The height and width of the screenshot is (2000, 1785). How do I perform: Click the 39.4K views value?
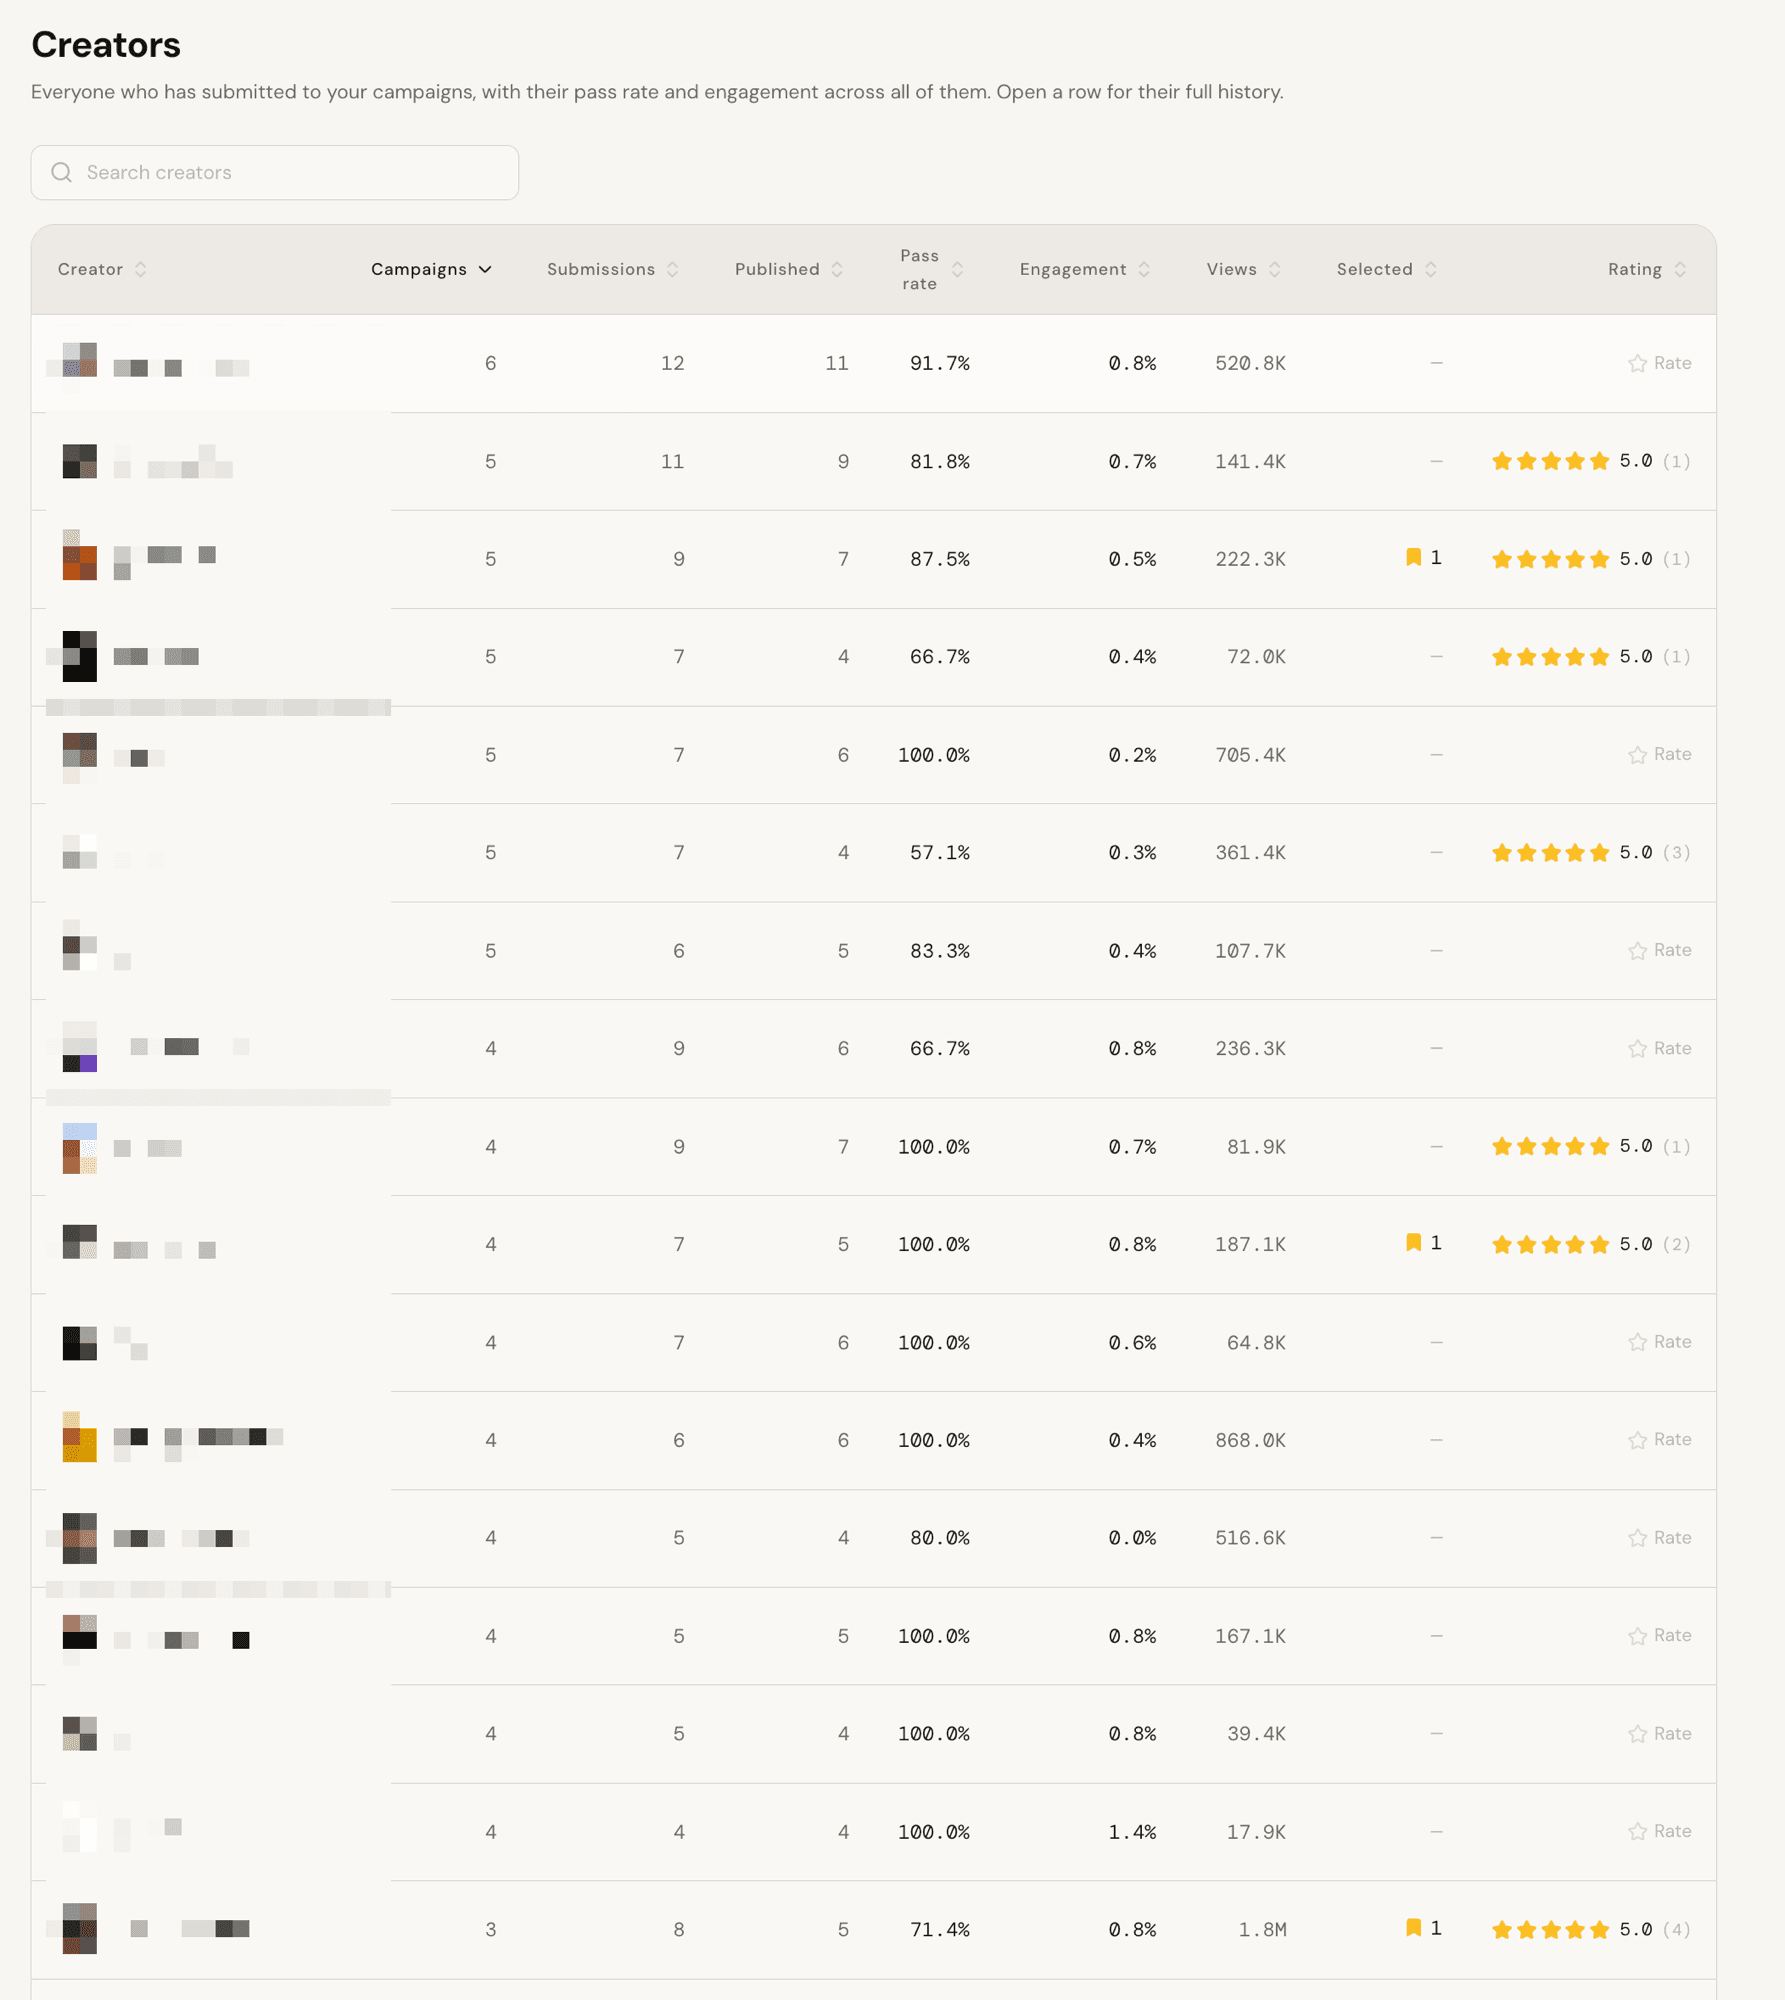tap(1256, 1733)
